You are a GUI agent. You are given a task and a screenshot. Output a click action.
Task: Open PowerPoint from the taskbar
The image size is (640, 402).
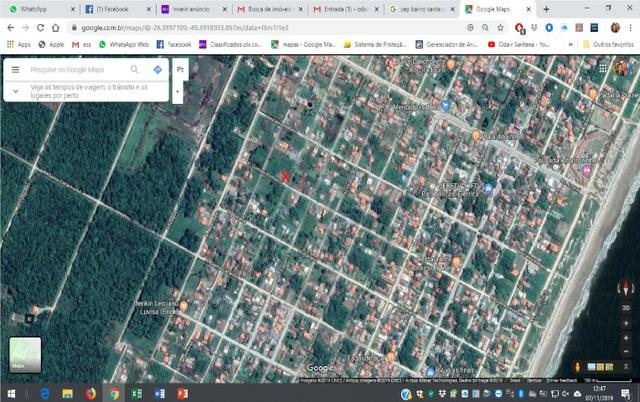pyautogui.click(x=182, y=393)
